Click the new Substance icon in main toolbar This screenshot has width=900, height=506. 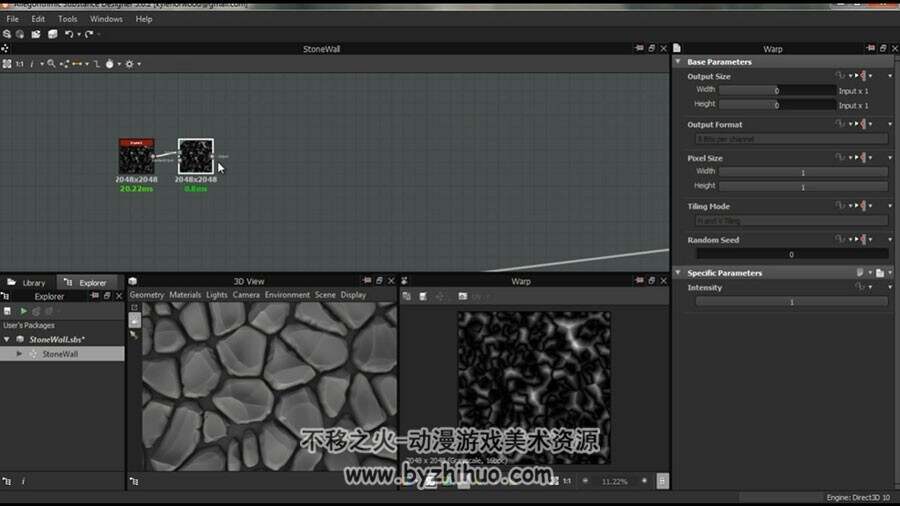pyautogui.click(x=7, y=34)
